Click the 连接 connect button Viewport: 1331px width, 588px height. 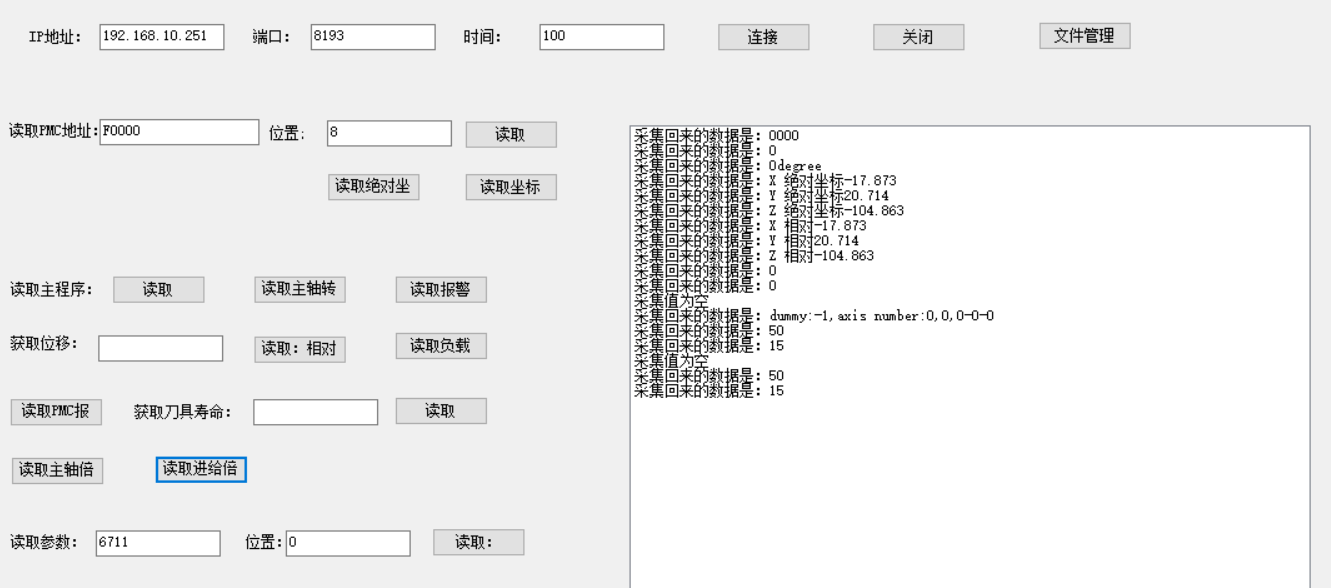tap(766, 36)
